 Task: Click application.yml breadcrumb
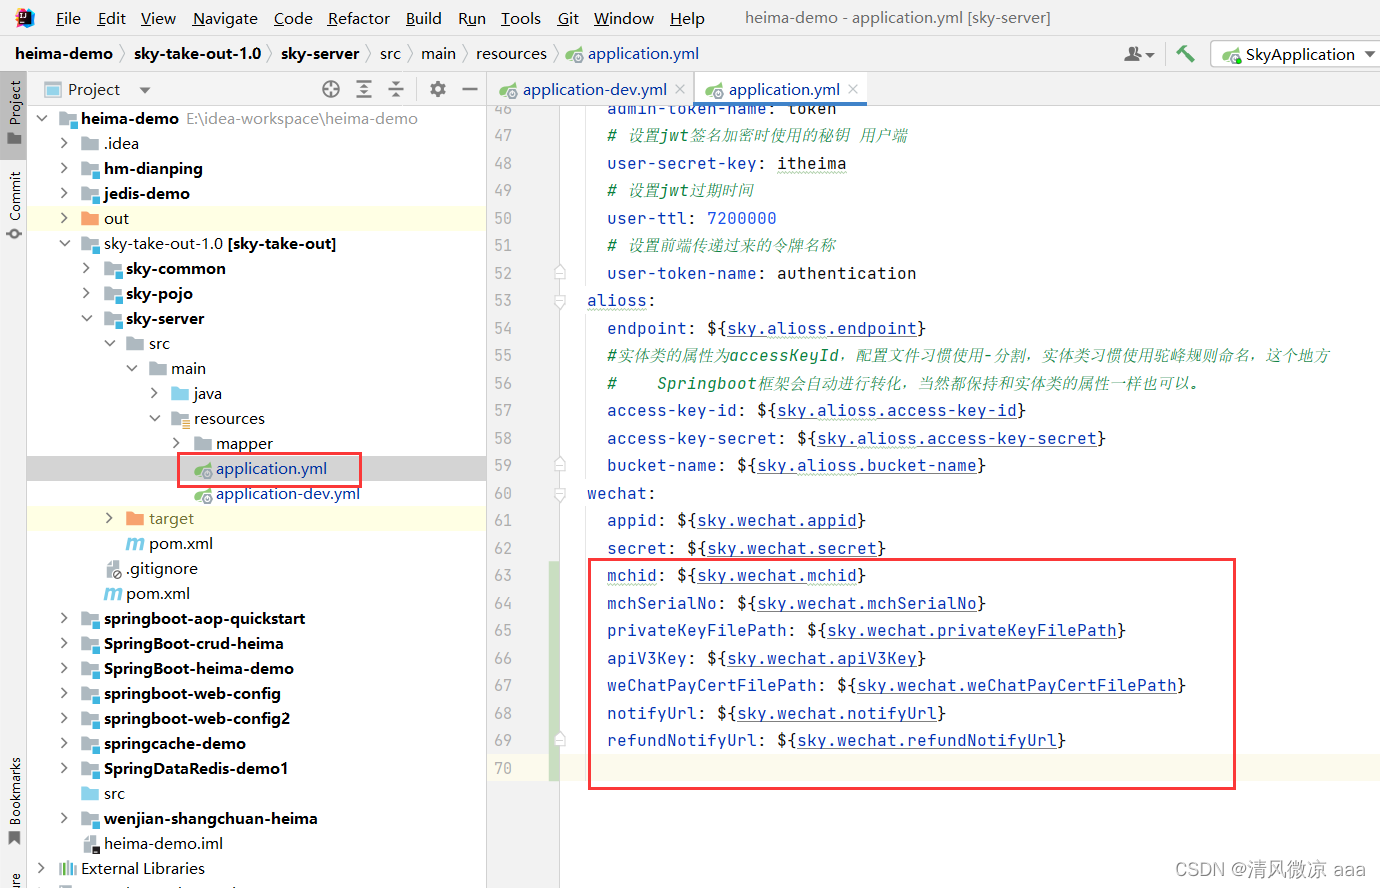tap(632, 54)
